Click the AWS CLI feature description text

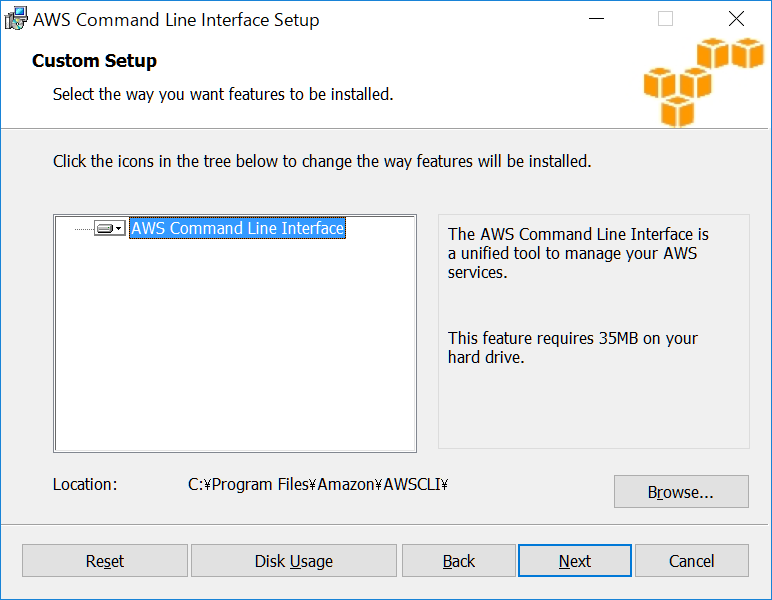coord(578,253)
